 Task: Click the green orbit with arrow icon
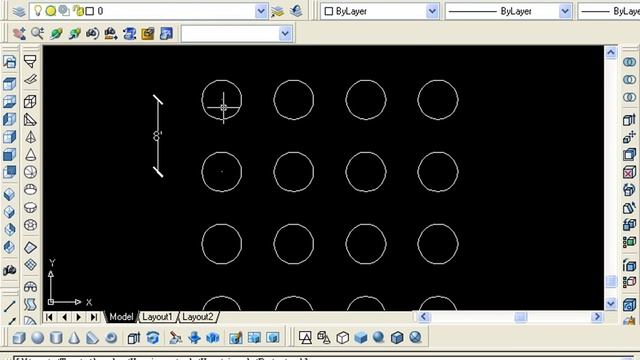tap(74, 33)
